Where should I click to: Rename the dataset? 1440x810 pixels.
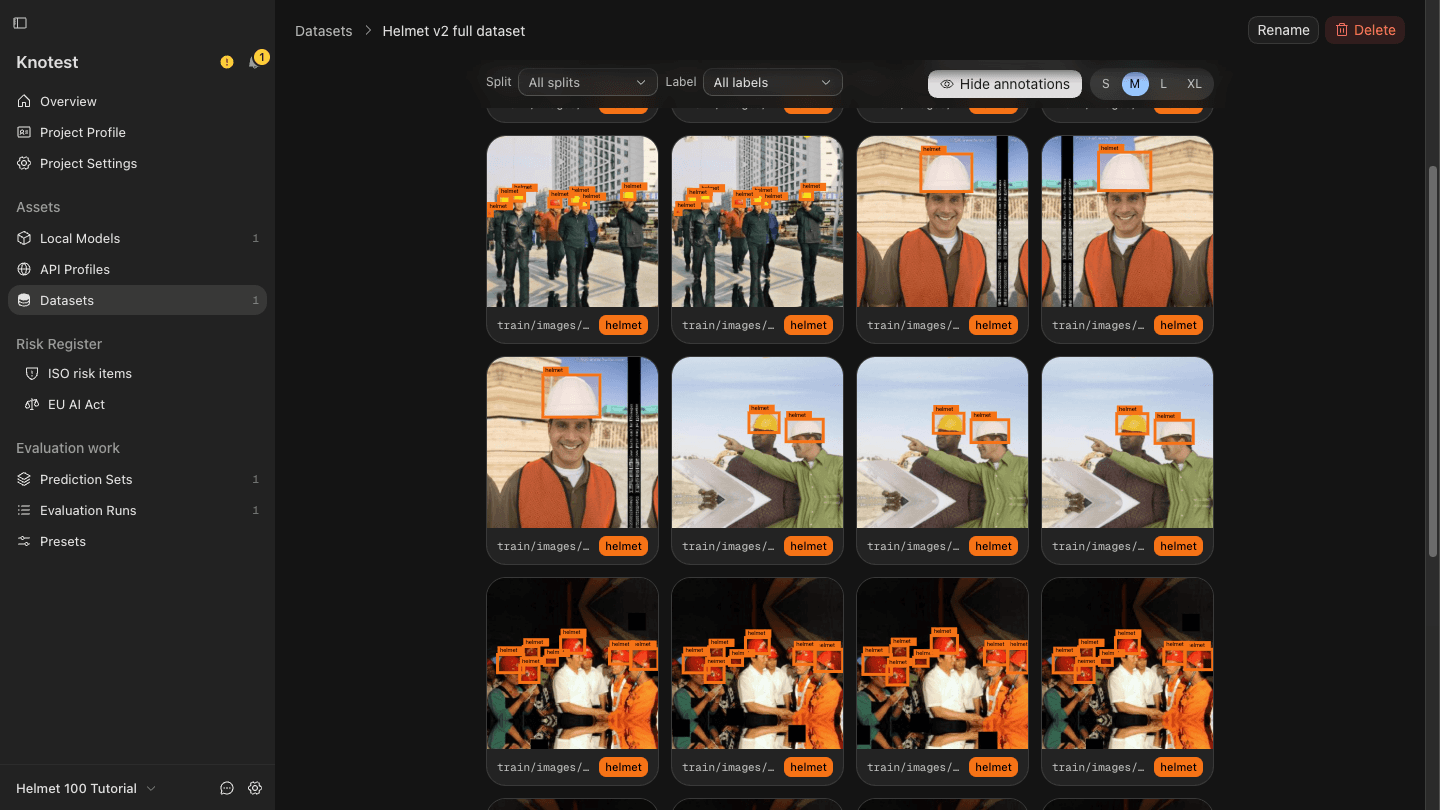[1283, 30]
